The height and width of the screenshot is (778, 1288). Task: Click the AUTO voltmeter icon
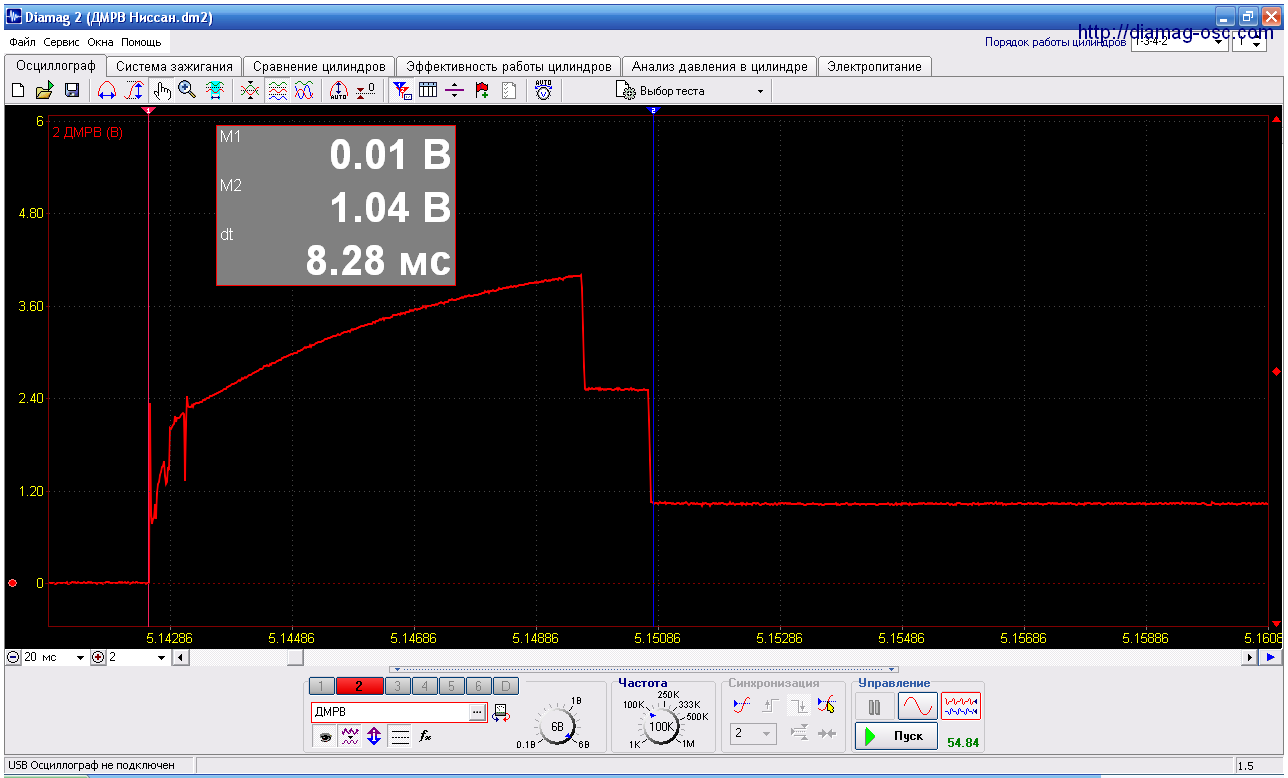[x=543, y=91]
